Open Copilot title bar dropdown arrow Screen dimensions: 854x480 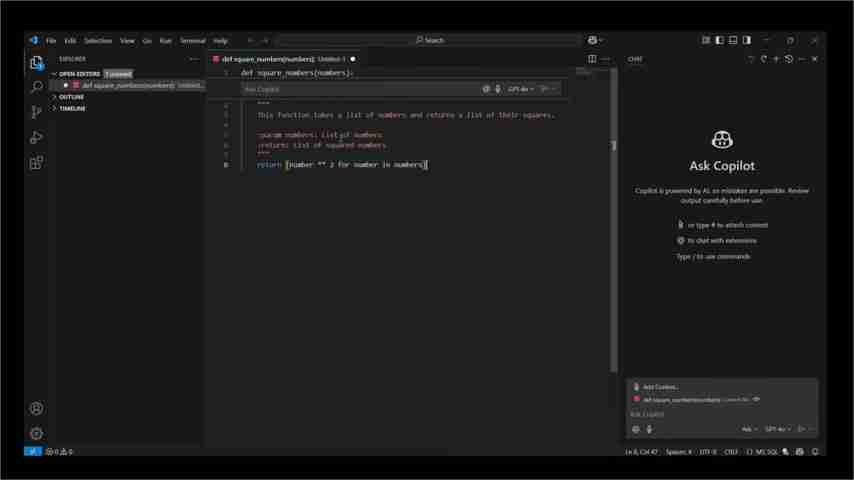click(601, 40)
